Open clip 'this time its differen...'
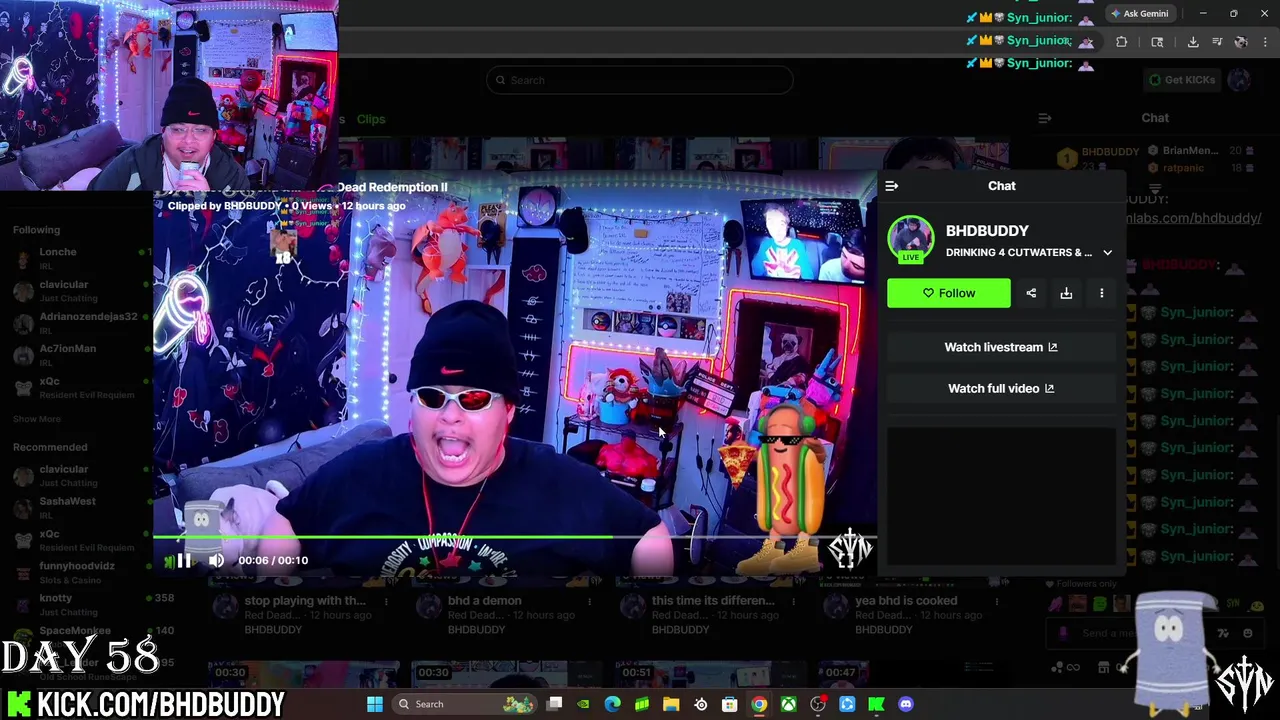 [x=713, y=601]
